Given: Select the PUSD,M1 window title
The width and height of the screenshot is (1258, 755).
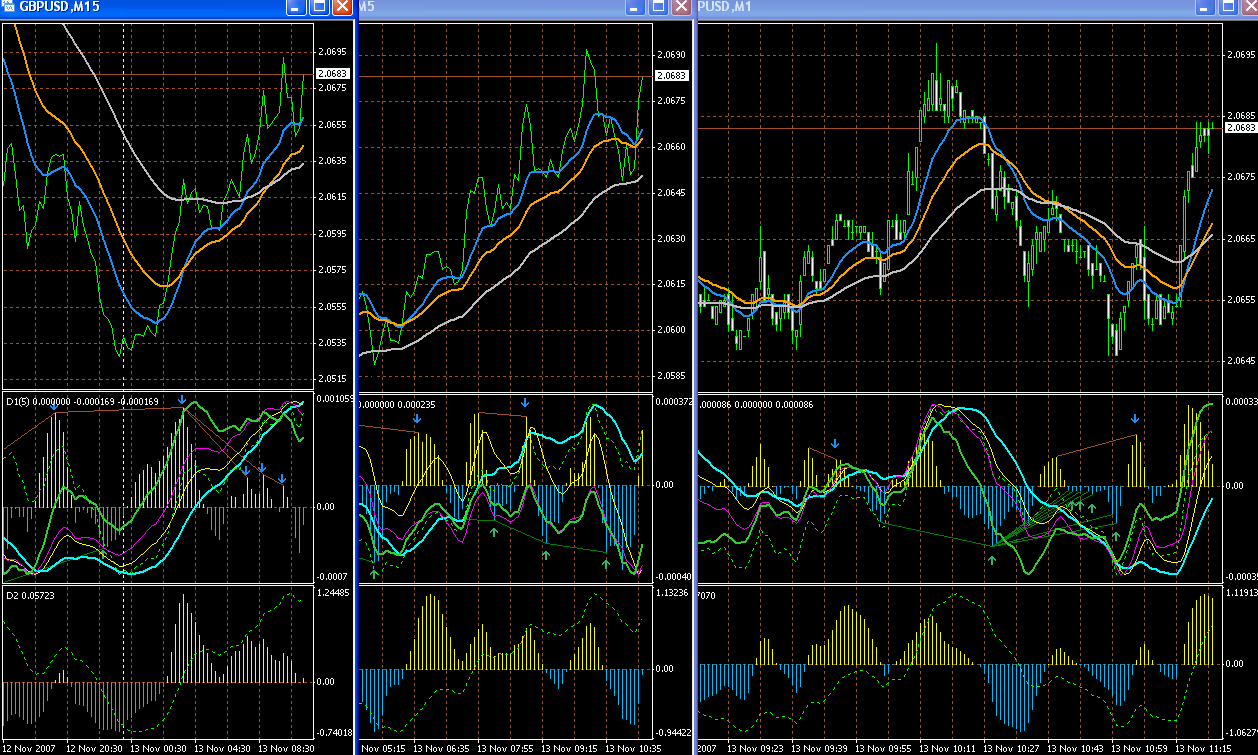Looking at the screenshot, I should click(x=725, y=7).
